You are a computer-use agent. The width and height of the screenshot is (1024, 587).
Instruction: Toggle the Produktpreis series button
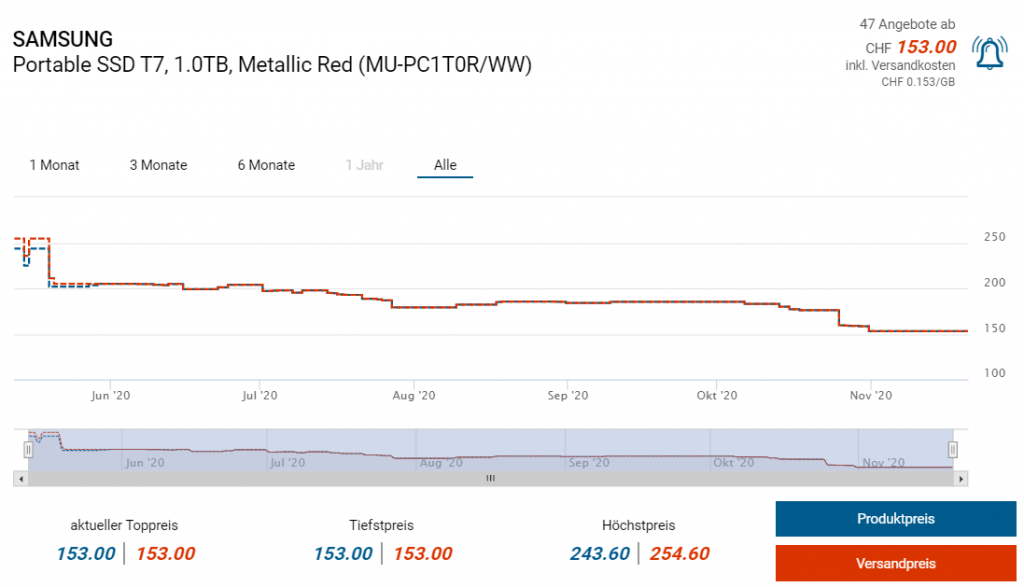895,519
